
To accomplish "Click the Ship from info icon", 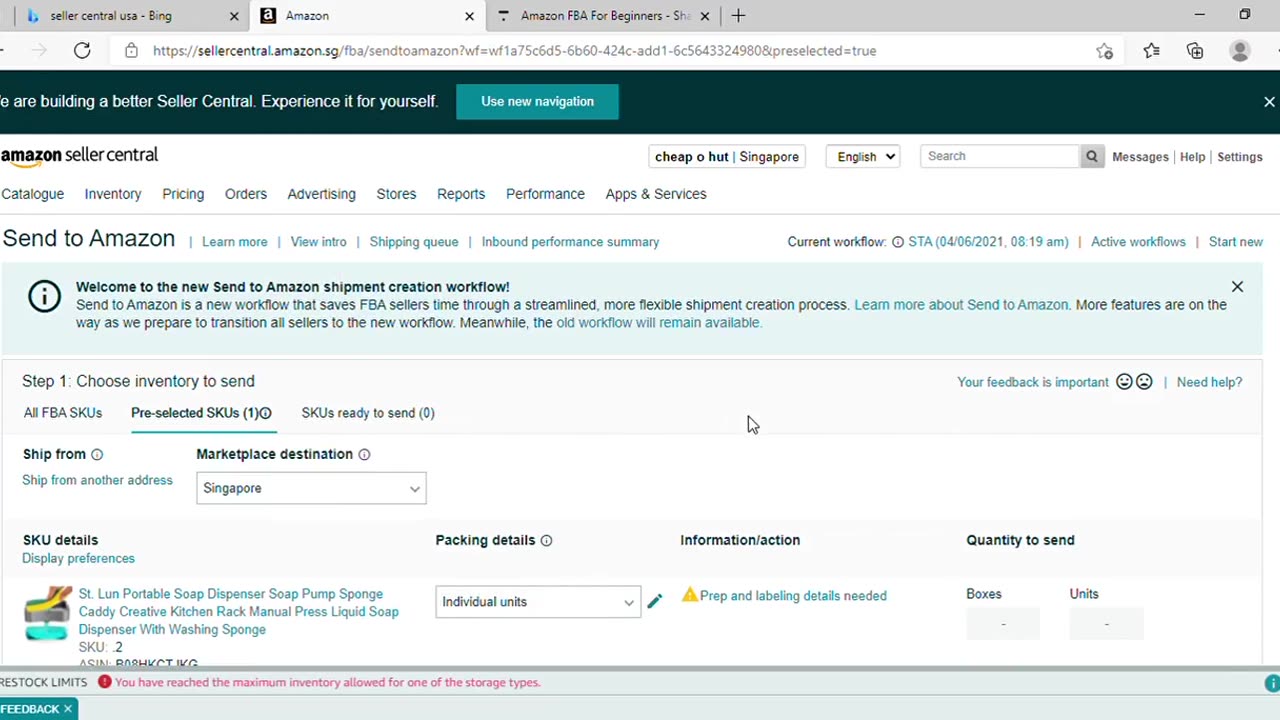I will [97, 455].
